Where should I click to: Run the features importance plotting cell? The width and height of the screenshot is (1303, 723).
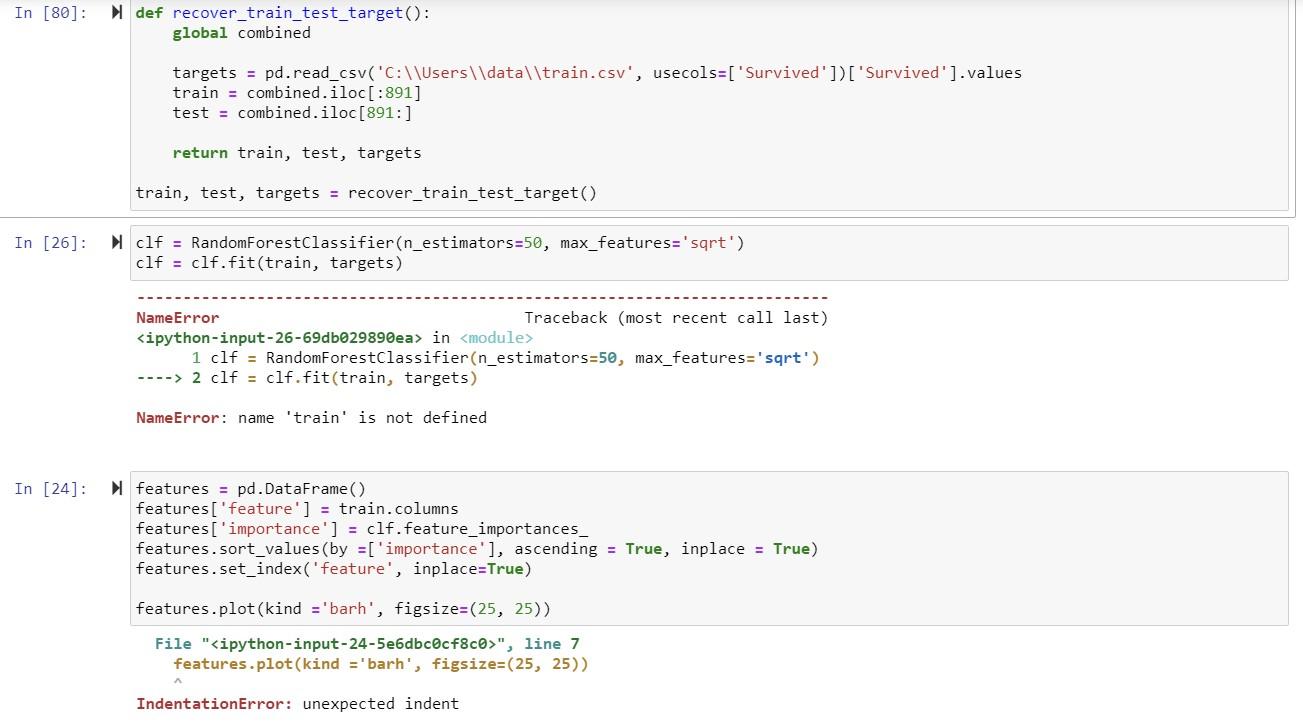117,489
